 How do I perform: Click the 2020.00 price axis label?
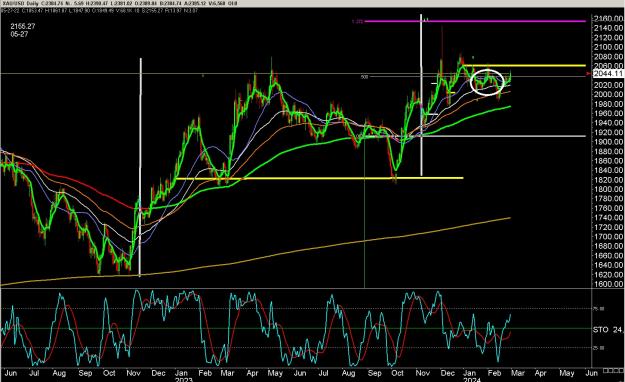608,85
